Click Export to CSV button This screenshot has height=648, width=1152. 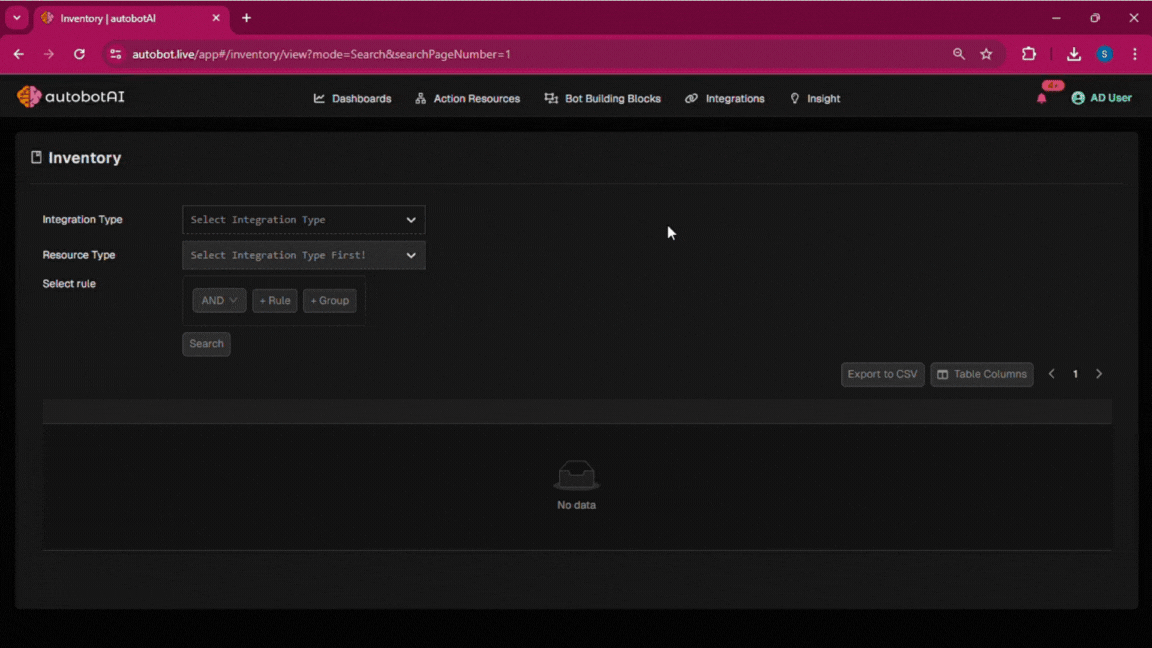tap(882, 374)
